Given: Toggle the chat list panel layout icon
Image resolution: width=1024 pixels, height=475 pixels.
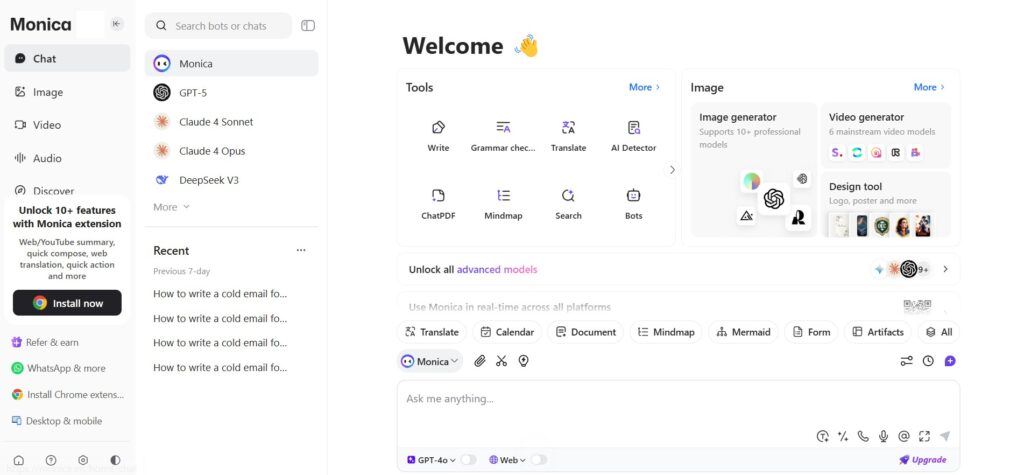Looking at the screenshot, I should tap(308, 25).
